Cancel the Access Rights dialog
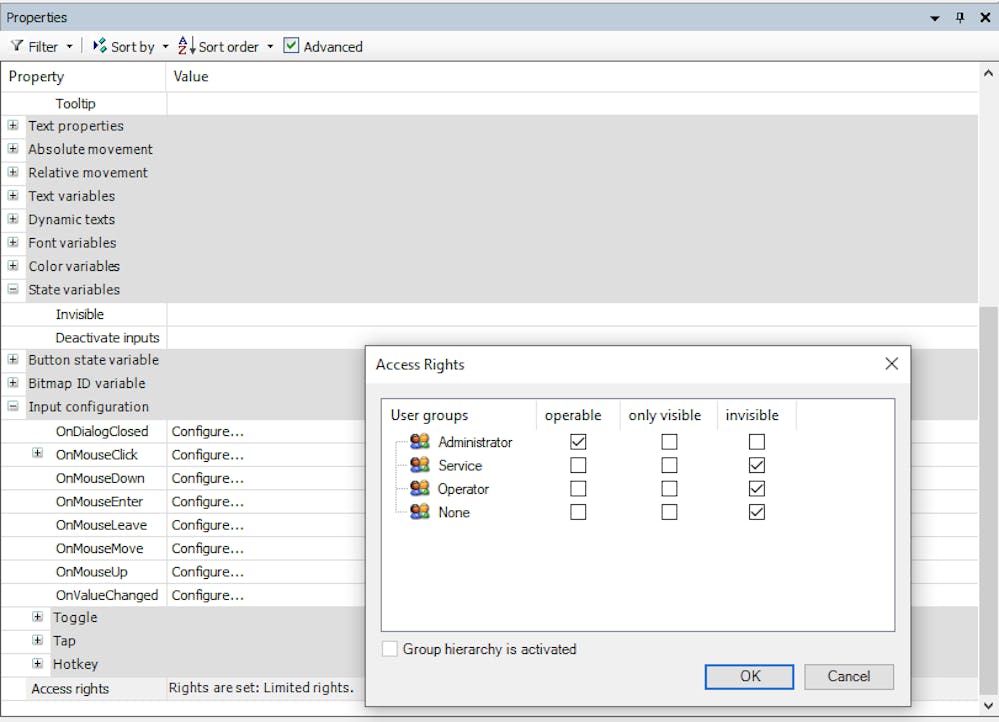The height and width of the screenshot is (722, 999). point(848,676)
